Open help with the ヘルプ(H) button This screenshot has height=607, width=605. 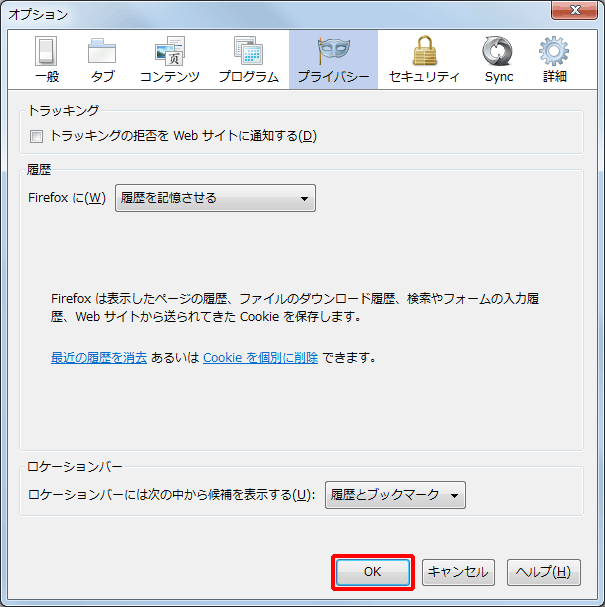[543, 572]
